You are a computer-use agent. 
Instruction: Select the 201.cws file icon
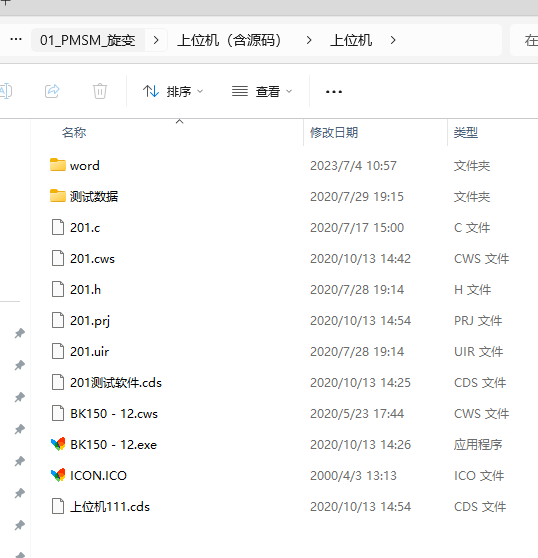click(x=58, y=258)
